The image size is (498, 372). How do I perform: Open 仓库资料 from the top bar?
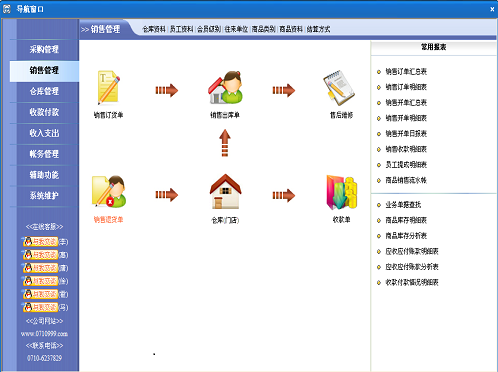click(154, 29)
